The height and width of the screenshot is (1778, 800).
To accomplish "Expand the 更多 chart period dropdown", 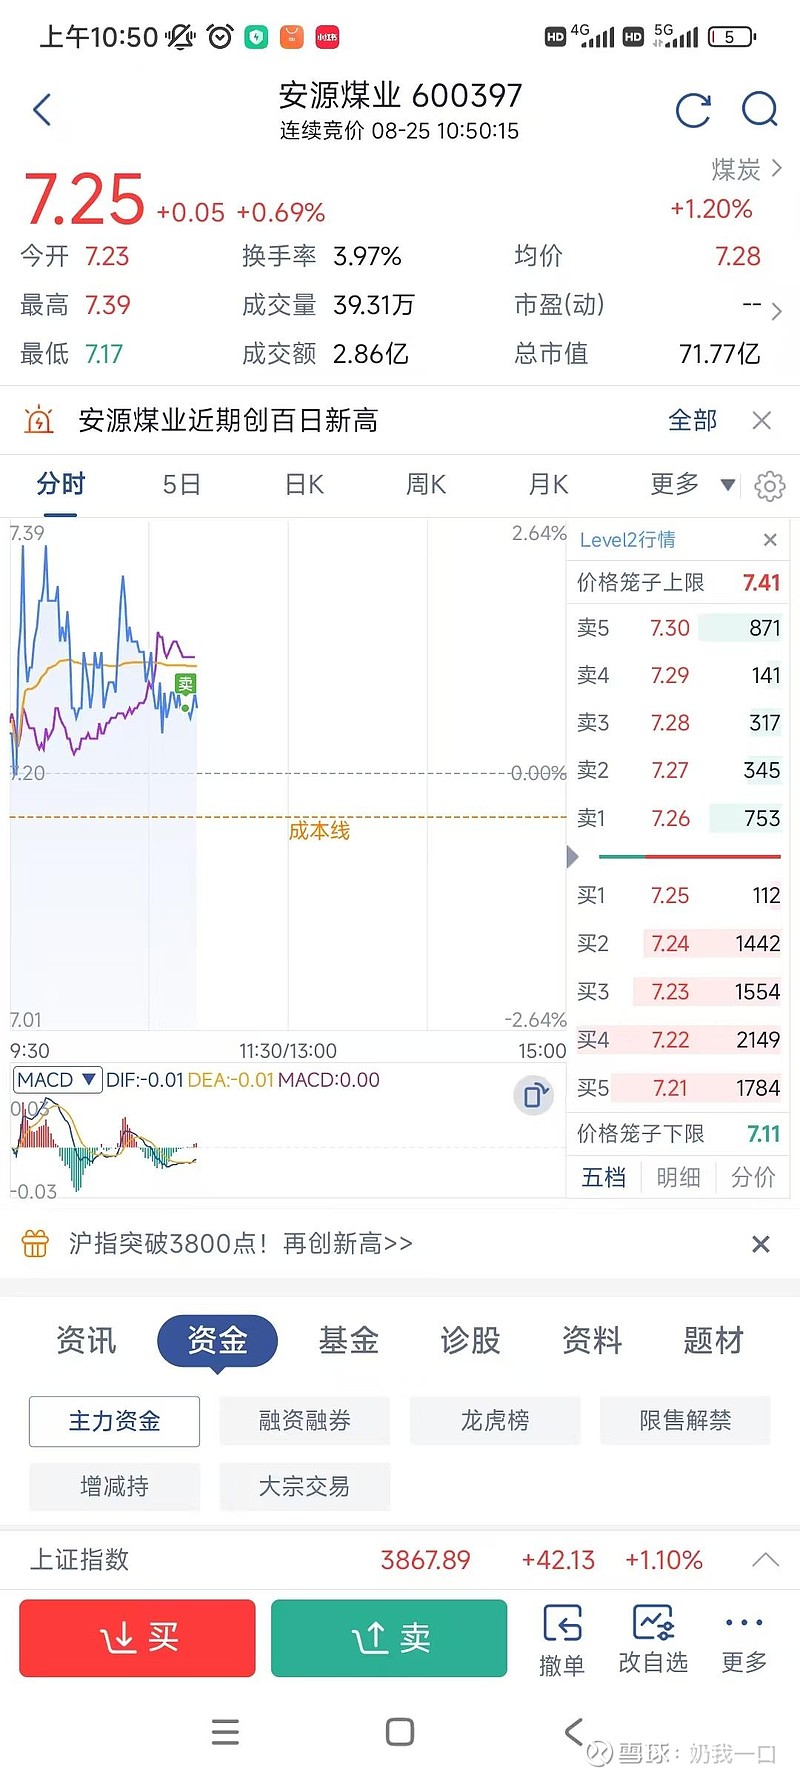I will 692,485.
